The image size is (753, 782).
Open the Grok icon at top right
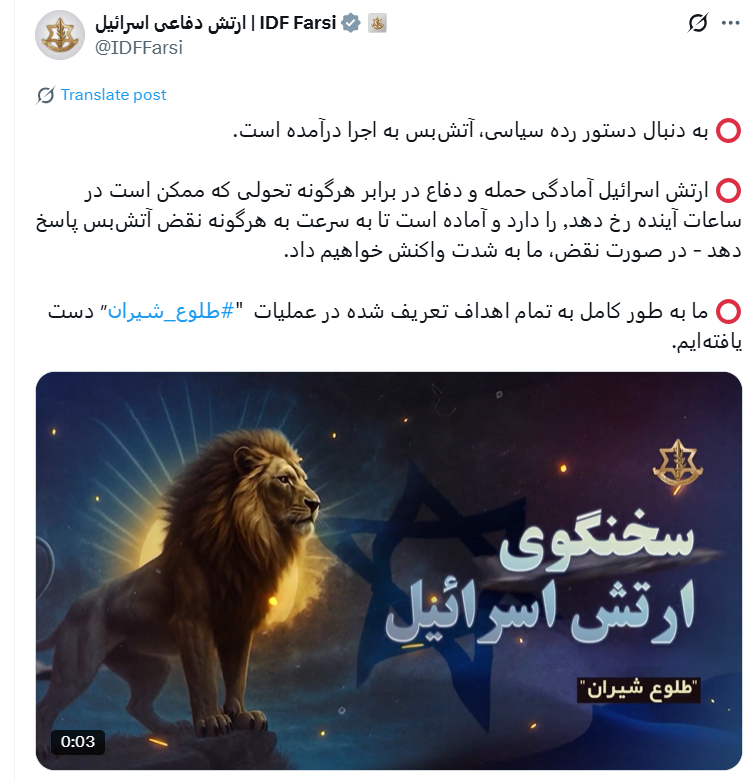[698, 23]
